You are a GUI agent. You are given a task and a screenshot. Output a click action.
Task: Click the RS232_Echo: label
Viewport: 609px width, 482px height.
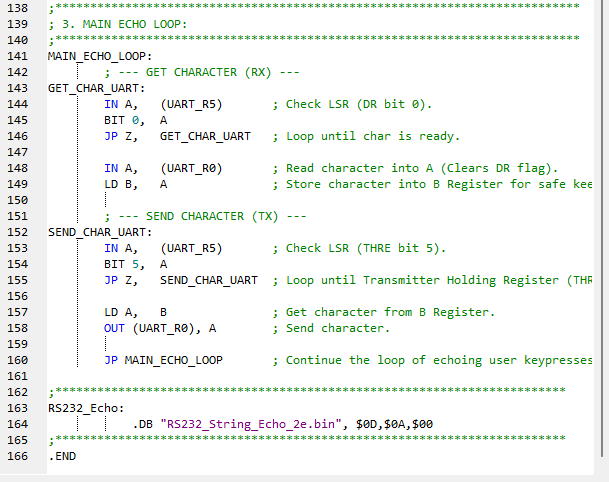pyautogui.click(x=86, y=408)
